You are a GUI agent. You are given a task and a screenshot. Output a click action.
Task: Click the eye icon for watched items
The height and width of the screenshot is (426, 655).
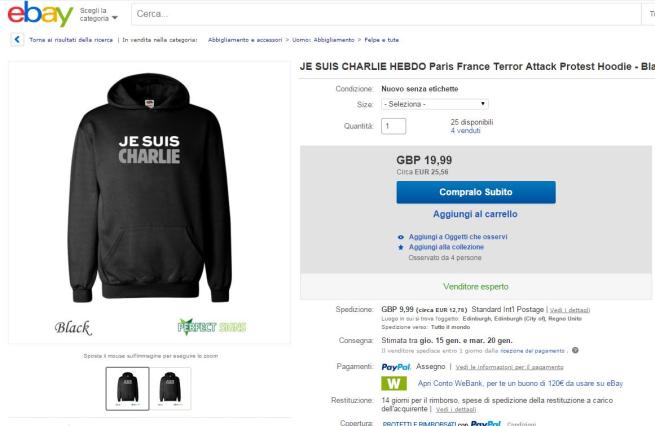click(401, 236)
